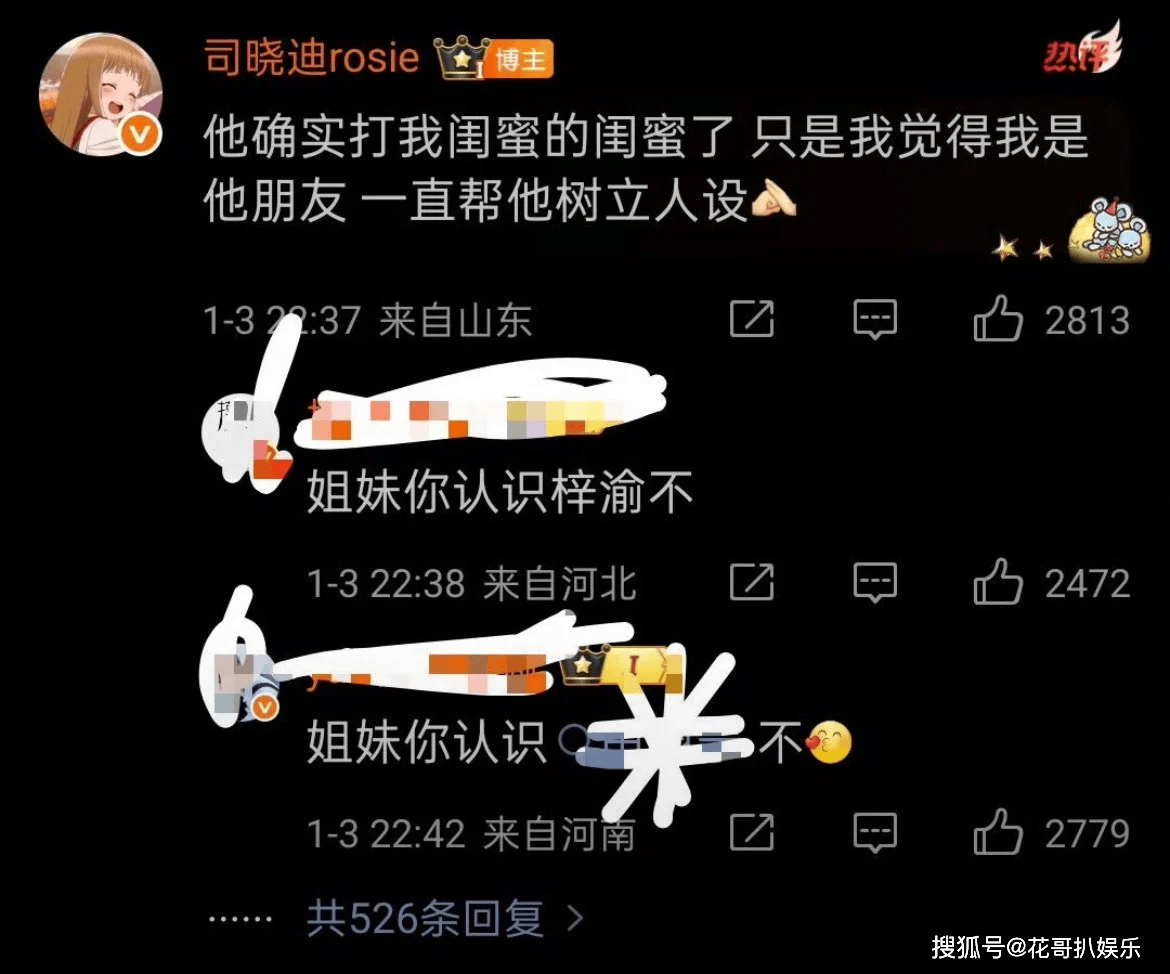Repost the reply from 来自河北
Image resolution: width=1170 pixels, height=974 pixels.
(x=751, y=582)
